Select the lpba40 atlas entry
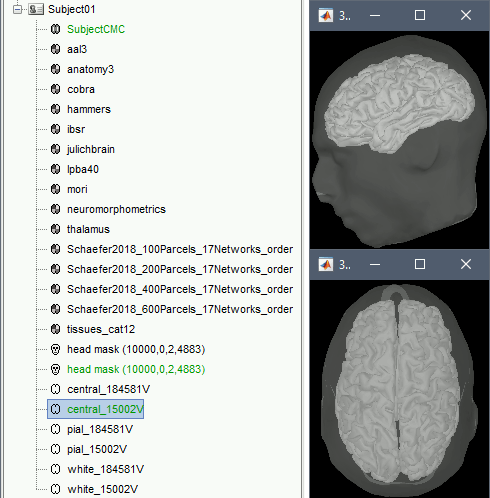 [83, 169]
